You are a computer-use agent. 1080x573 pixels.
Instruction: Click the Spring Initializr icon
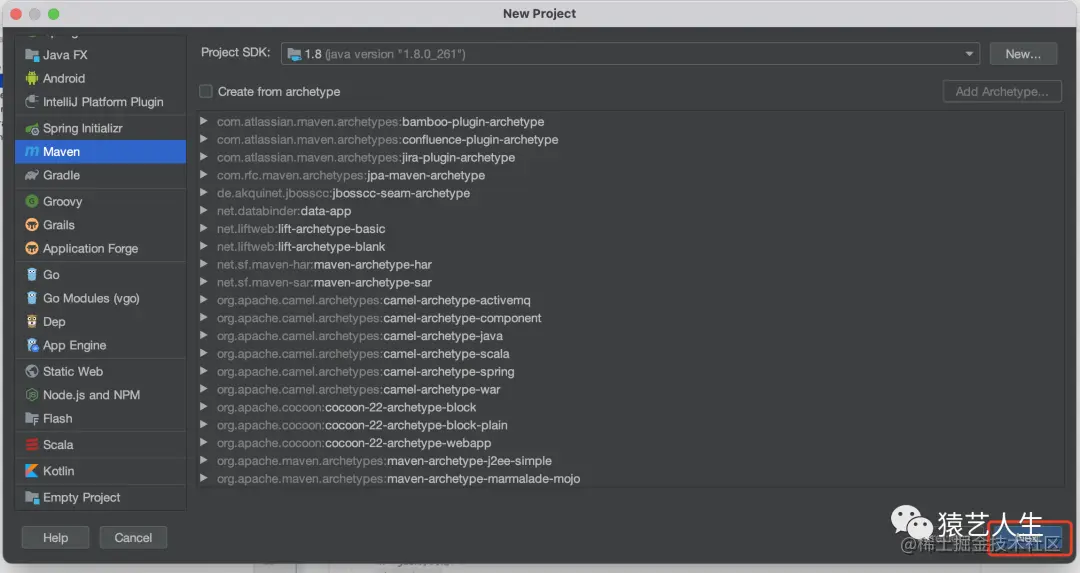[32, 129]
